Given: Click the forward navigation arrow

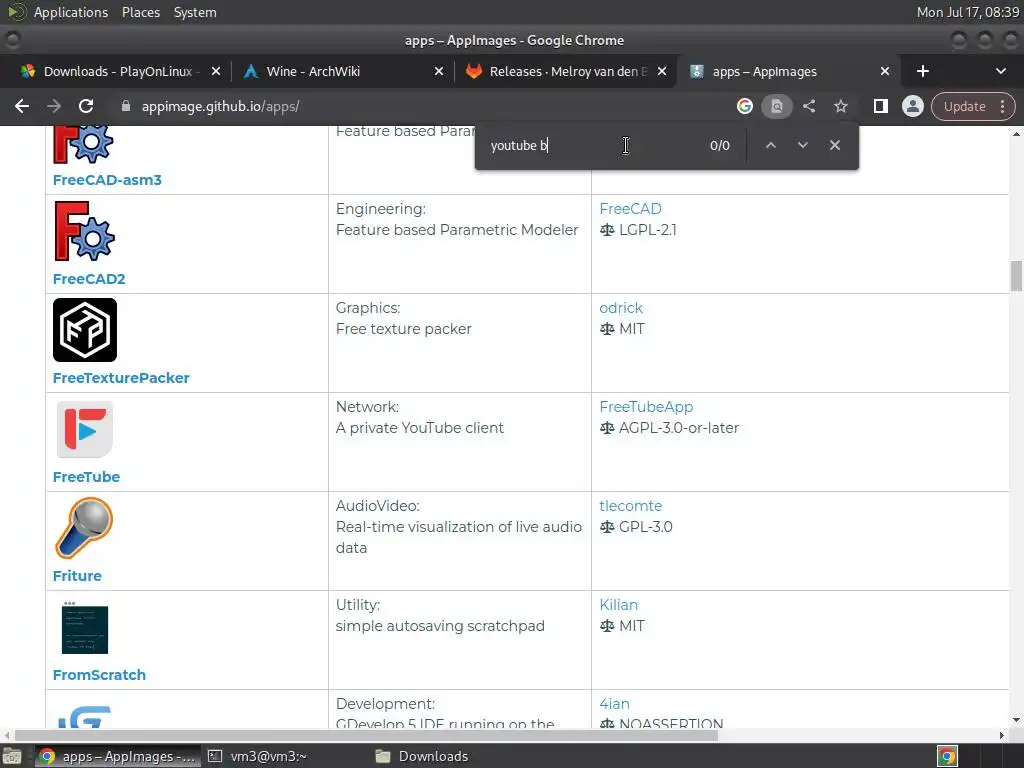Looking at the screenshot, I should point(54,106).
